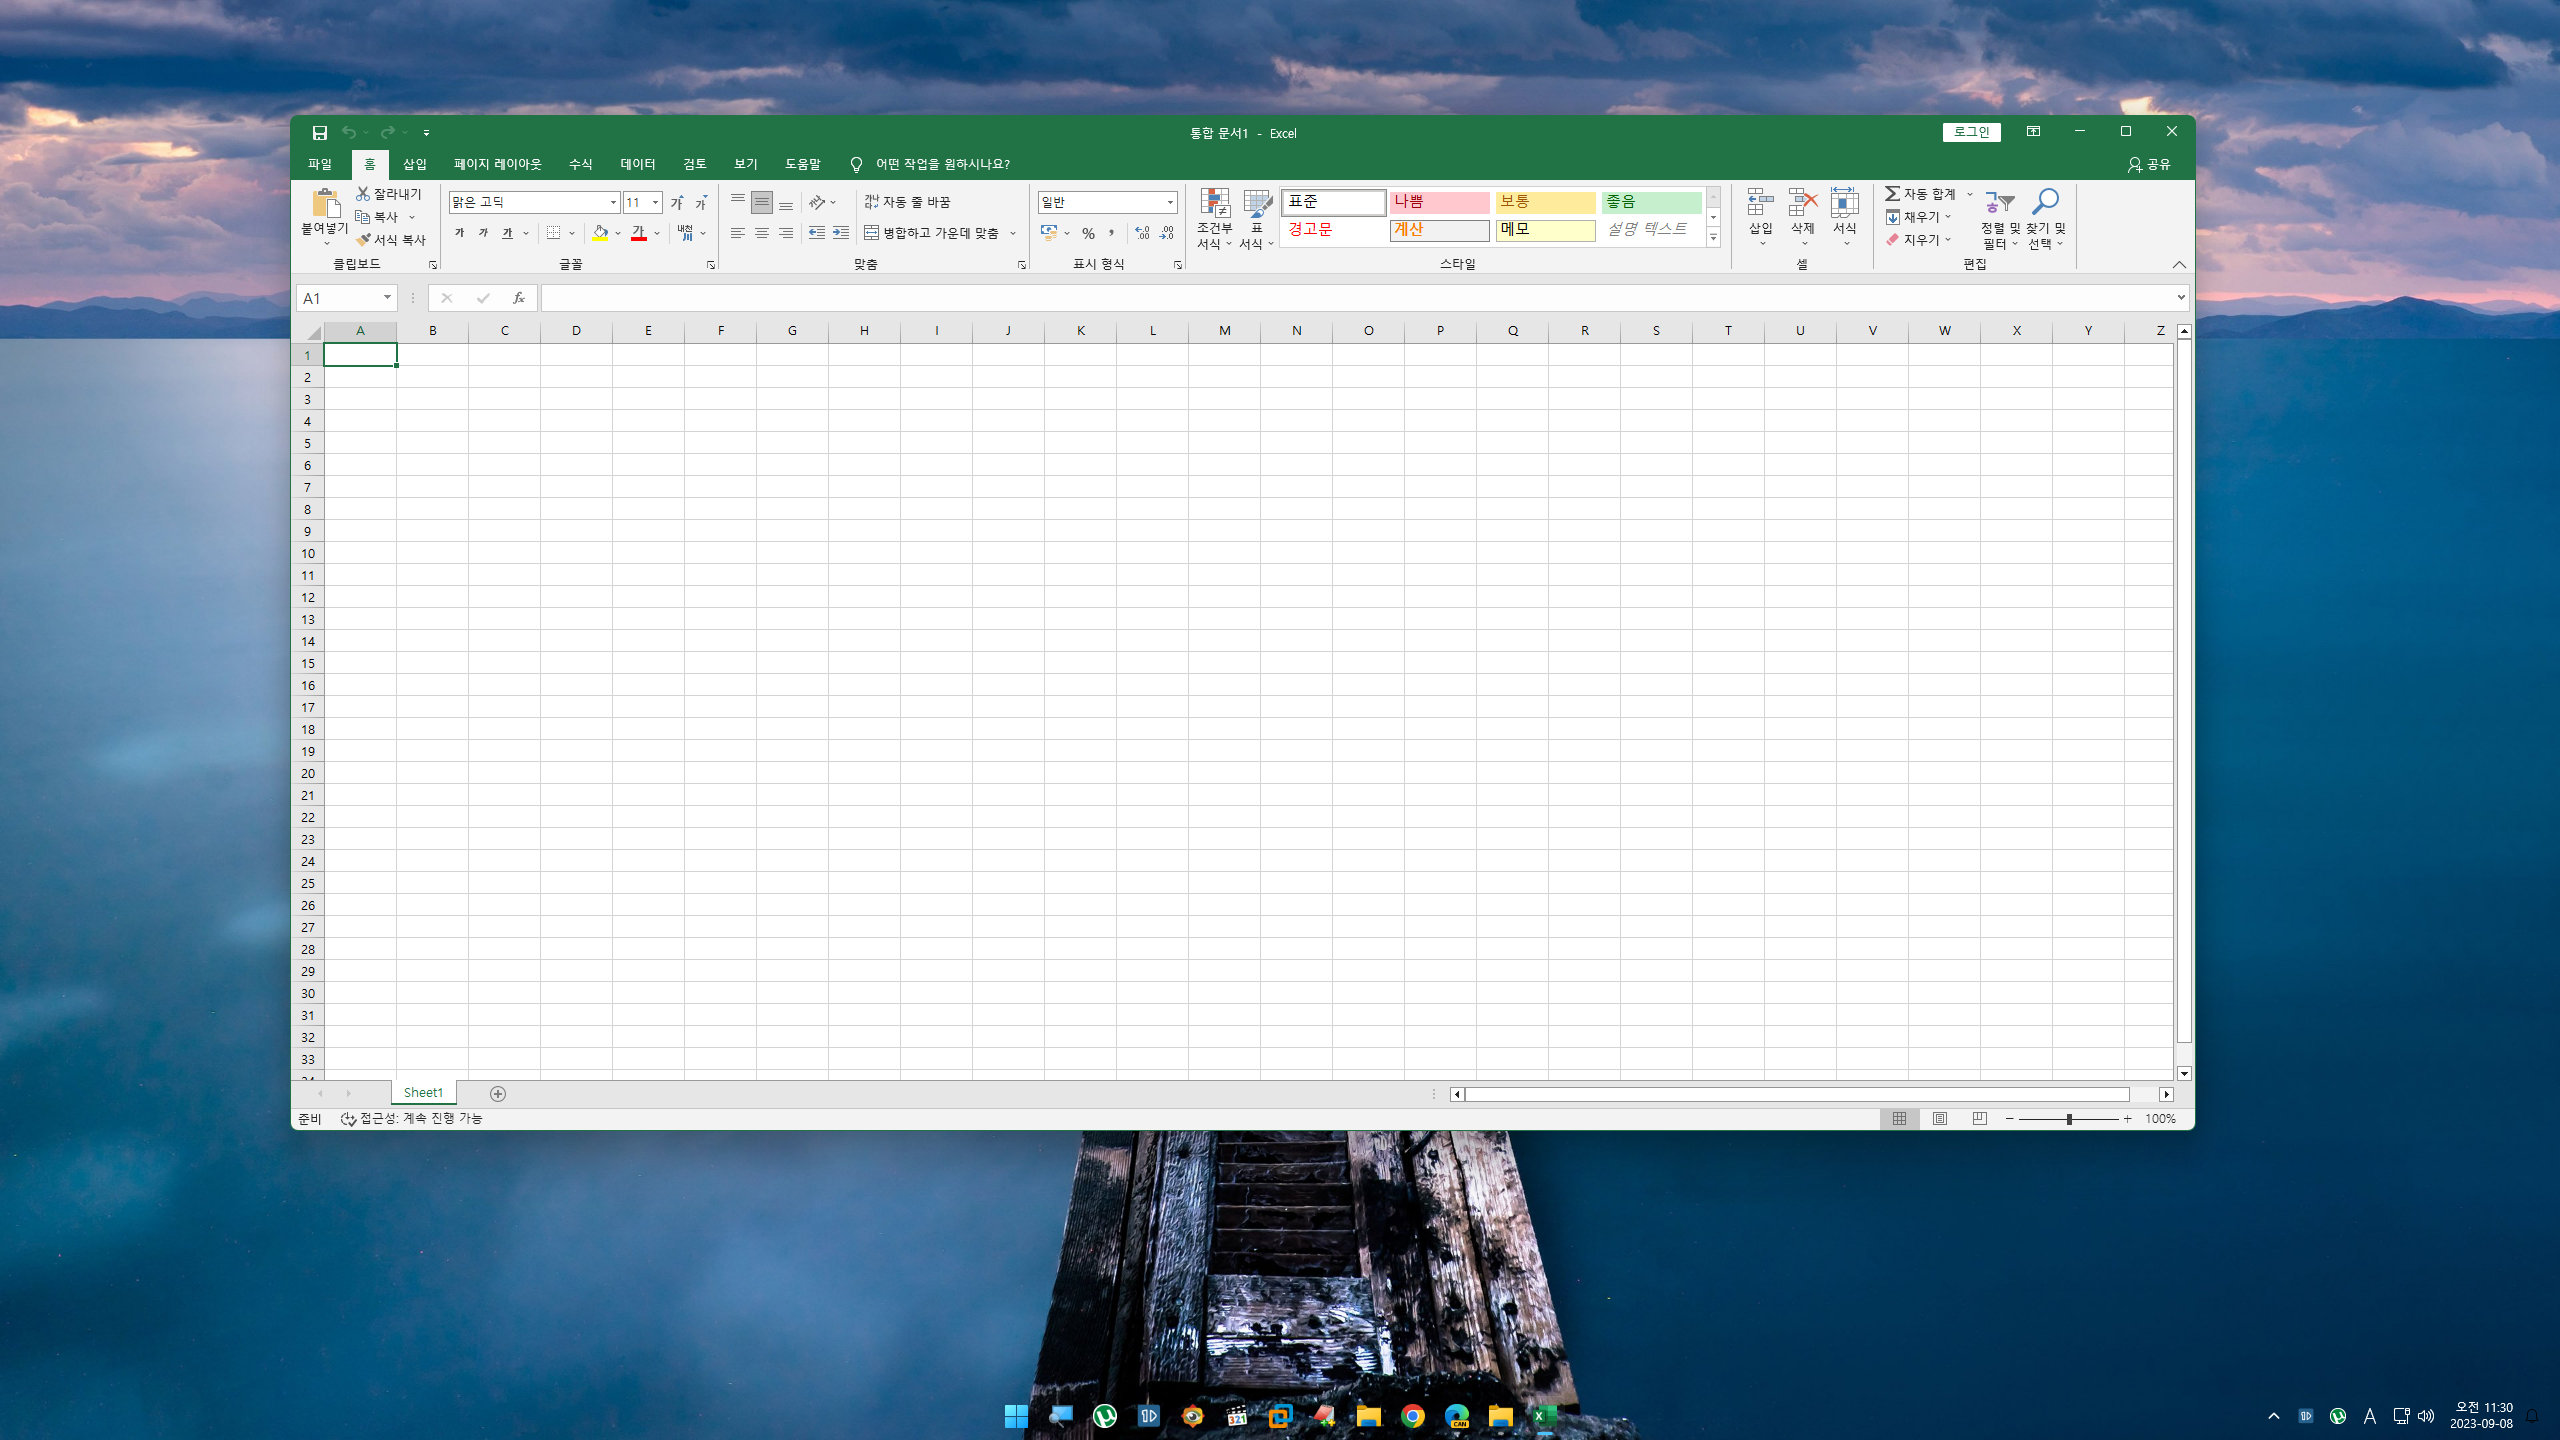Open the number format dropdown (일반)
Screen dimensions: 2560x1440
tap(1169, 202)
